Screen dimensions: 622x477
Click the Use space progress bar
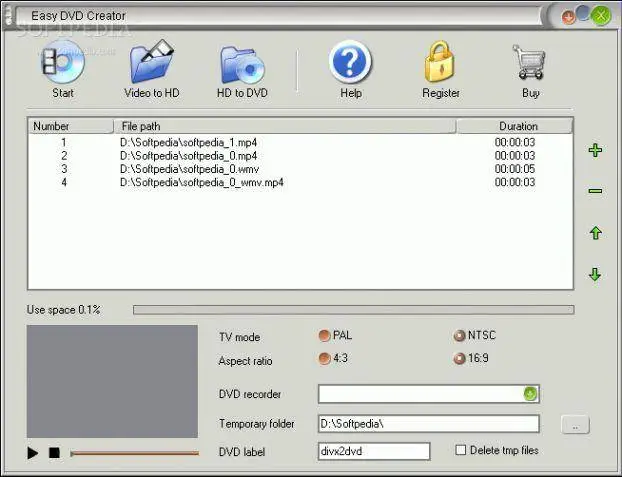click(x=353, y=310)
